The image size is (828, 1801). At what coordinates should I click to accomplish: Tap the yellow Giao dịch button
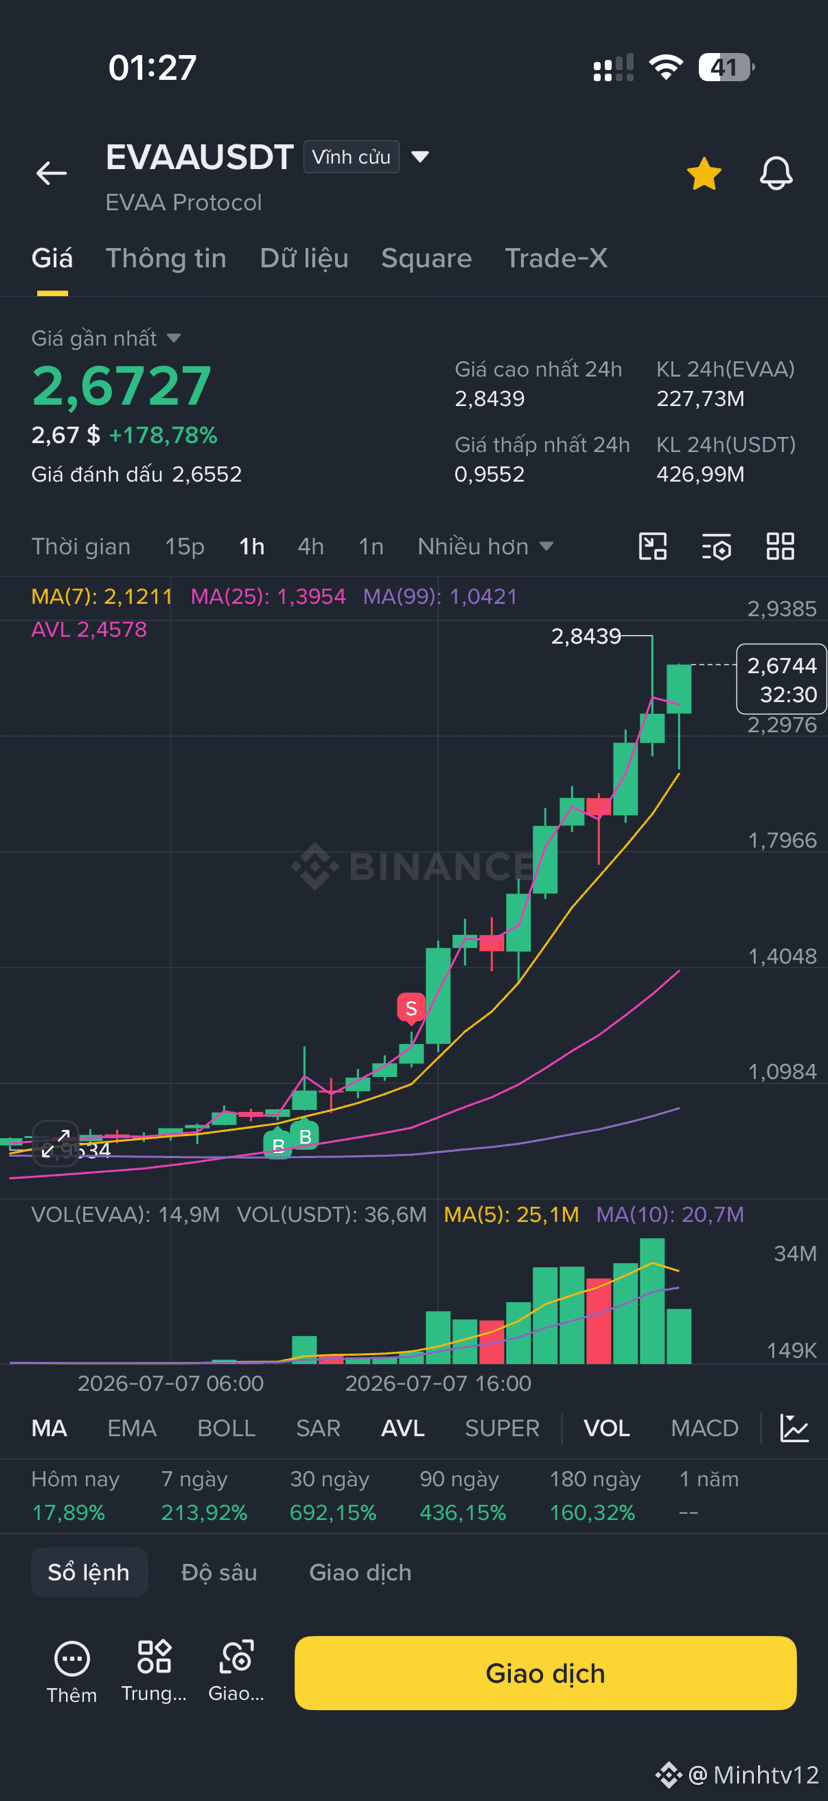coord(545,1673)
